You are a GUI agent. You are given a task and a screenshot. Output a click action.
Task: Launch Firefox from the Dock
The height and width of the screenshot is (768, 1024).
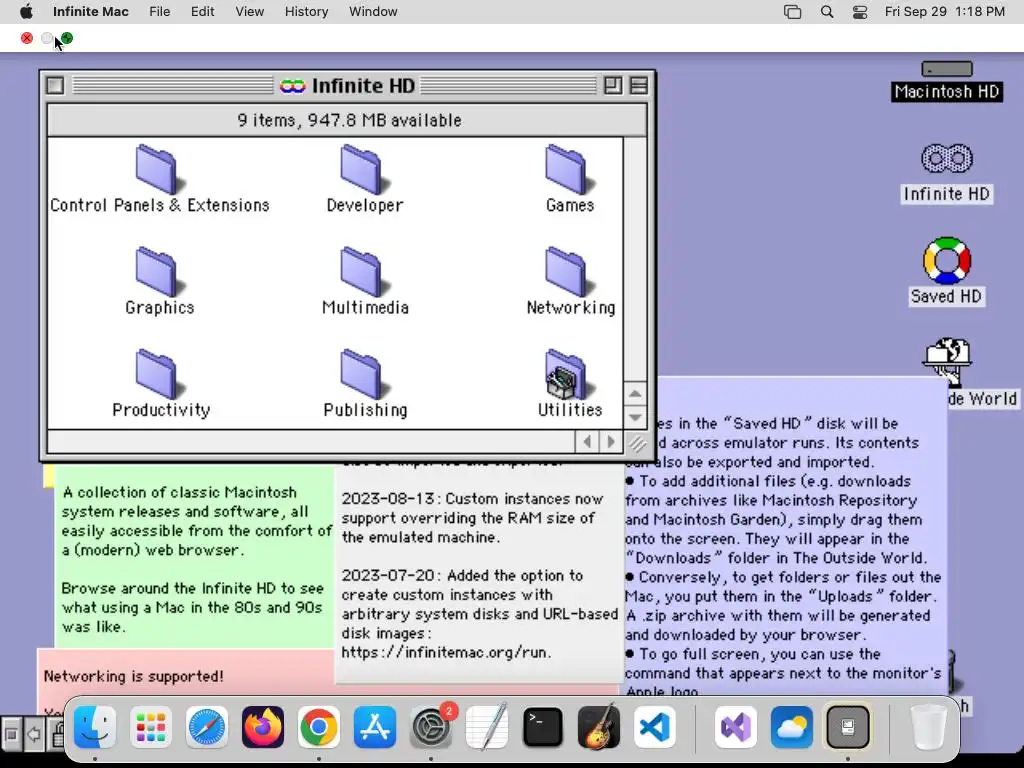263,727
